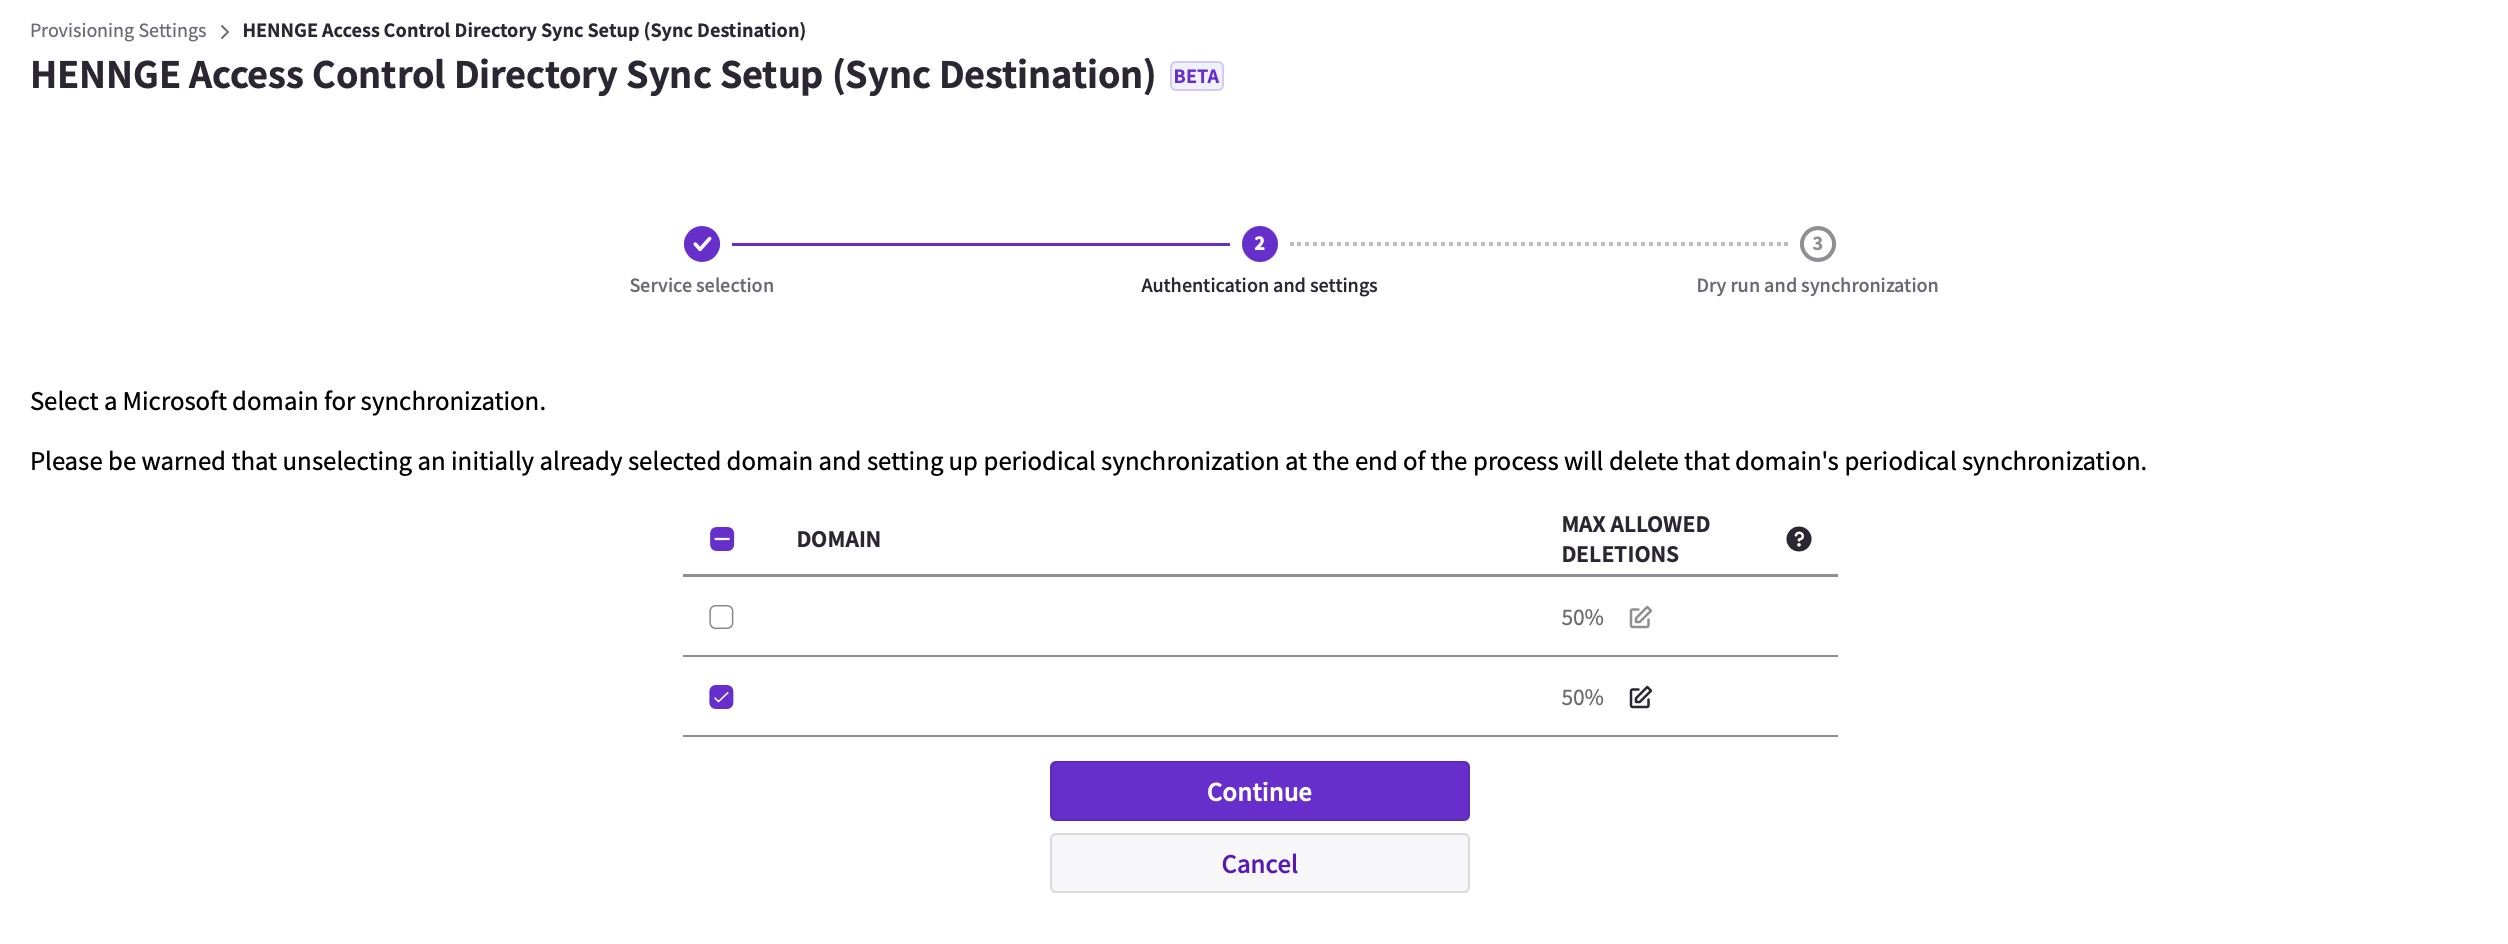The height and width of the screenshot is (944, 2508).
Task: Click completed Service selection step checkmark
Action: click(x=701, y=243)
